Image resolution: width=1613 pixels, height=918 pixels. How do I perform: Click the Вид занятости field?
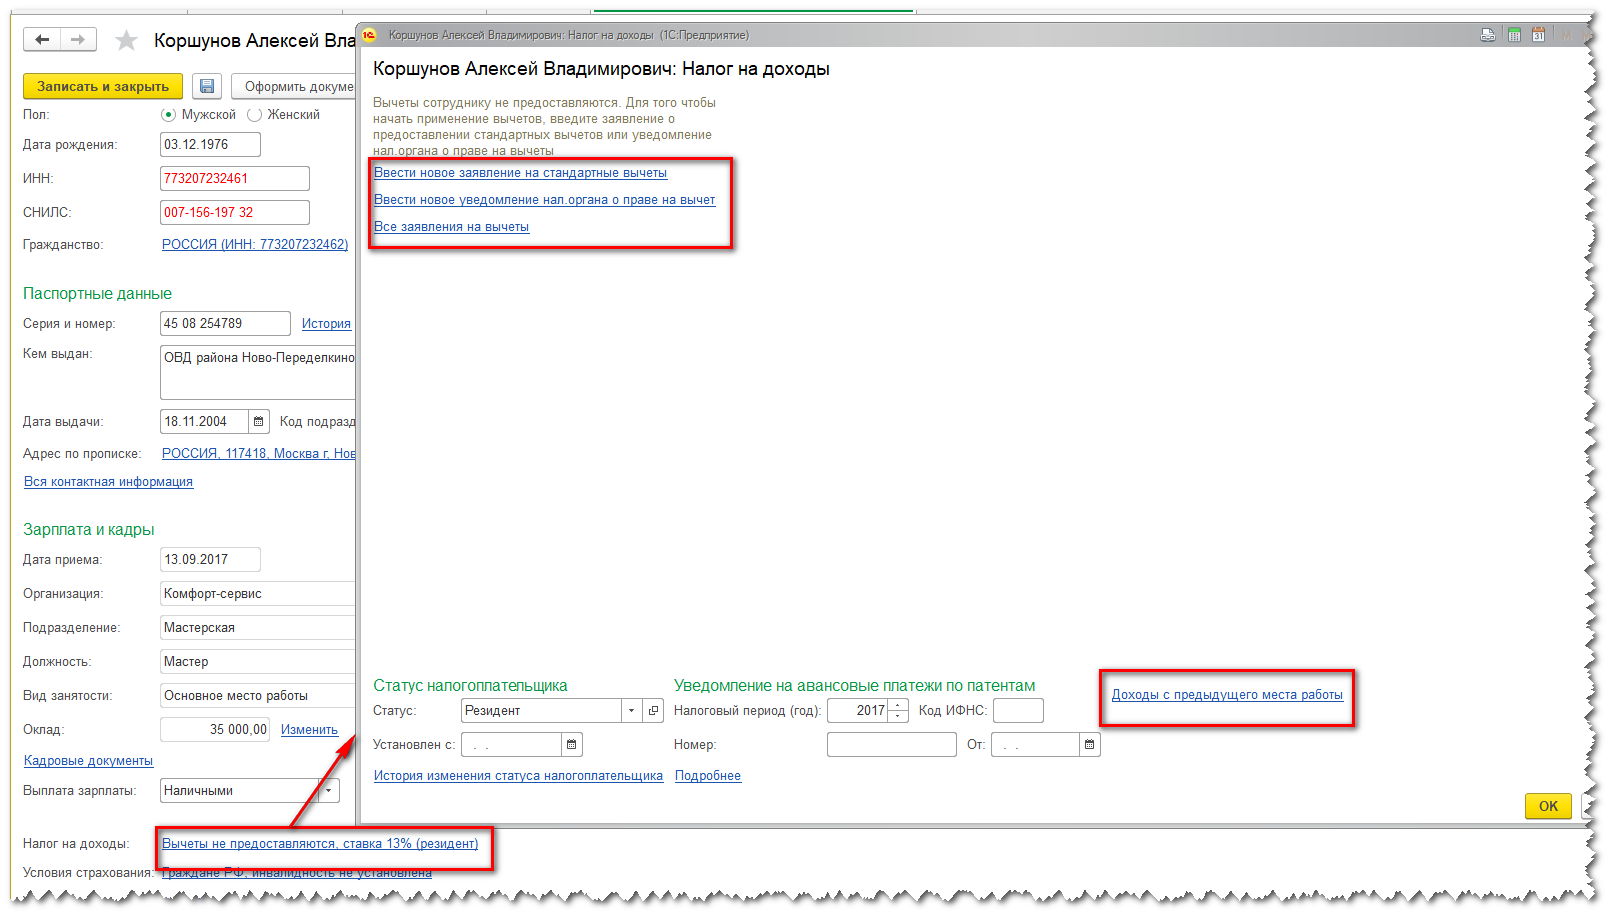click(257, 696)
